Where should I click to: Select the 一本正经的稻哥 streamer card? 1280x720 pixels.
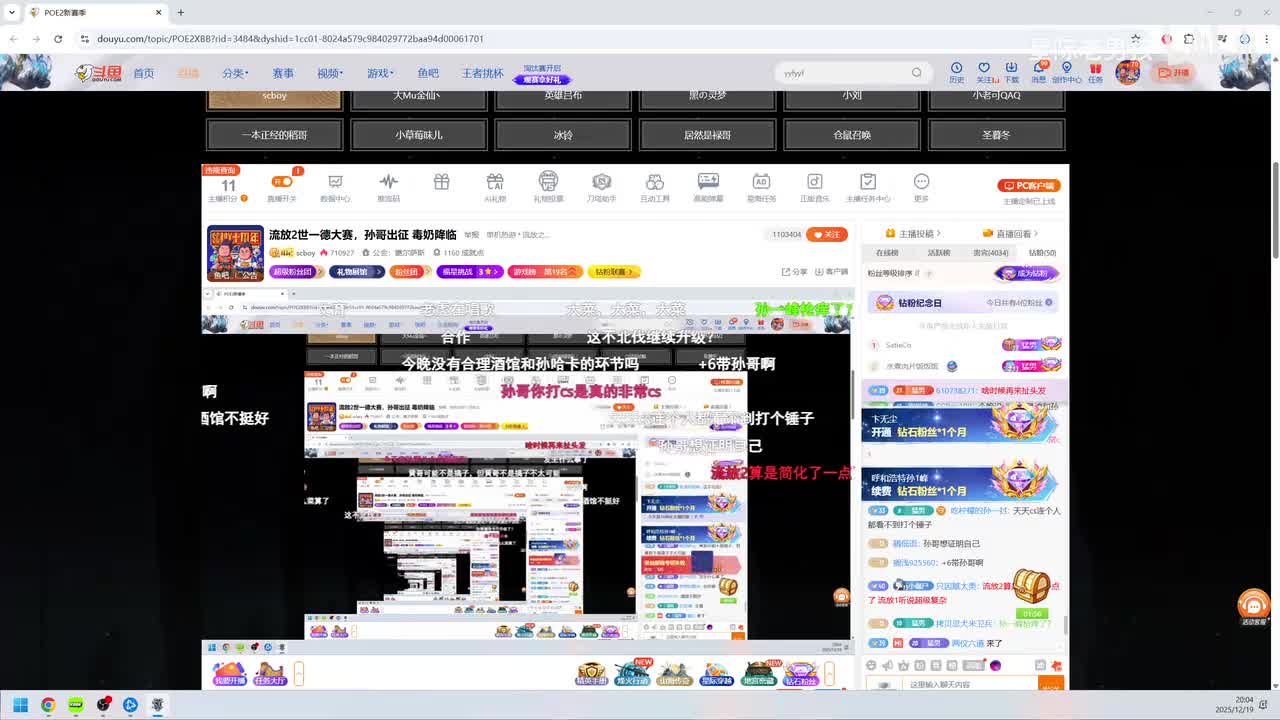[x=274, y=135]
